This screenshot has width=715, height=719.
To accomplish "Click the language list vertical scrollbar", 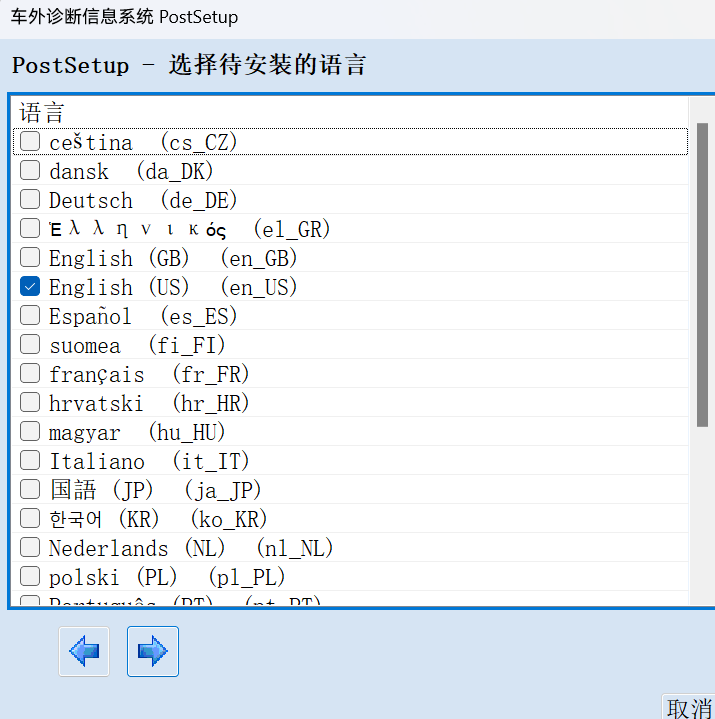I will pos(702,275).
